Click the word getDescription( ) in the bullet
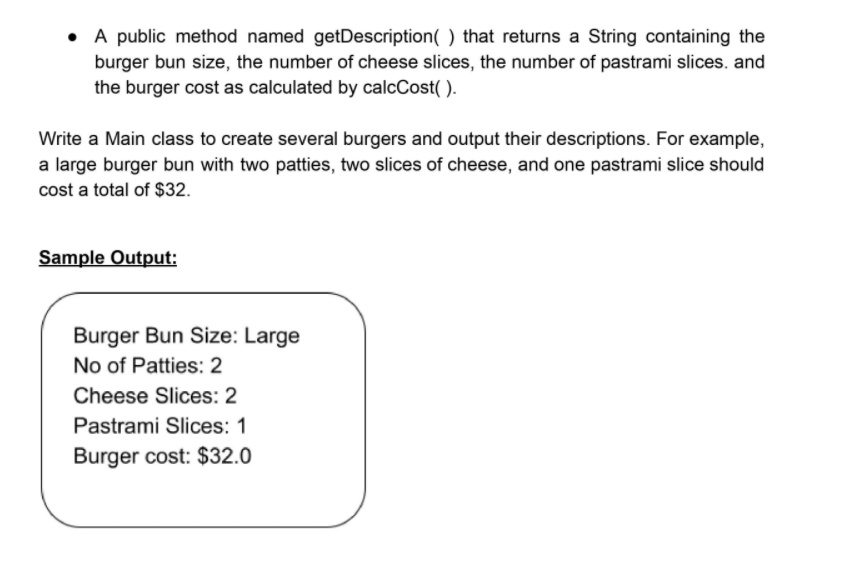Viewport: 862px width, 566px height. pyautogui.click(x=384, y=37)
